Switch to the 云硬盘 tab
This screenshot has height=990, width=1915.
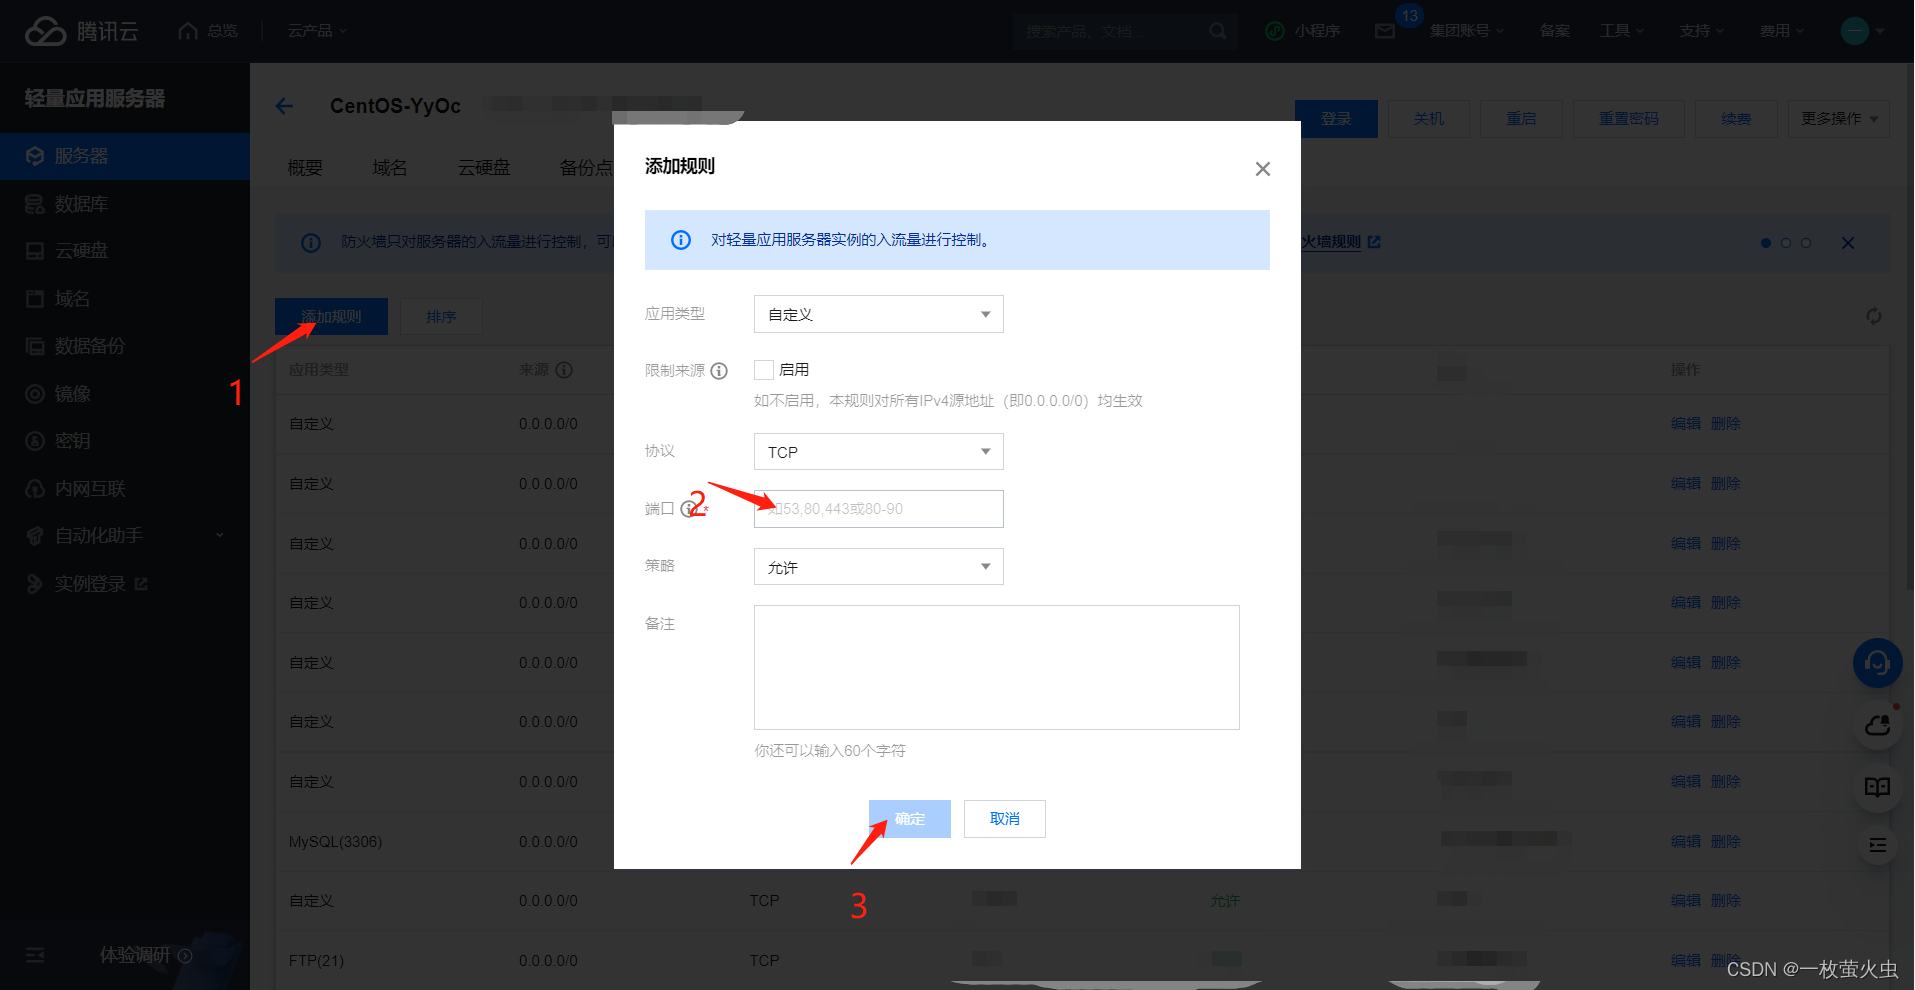(484, 168)
